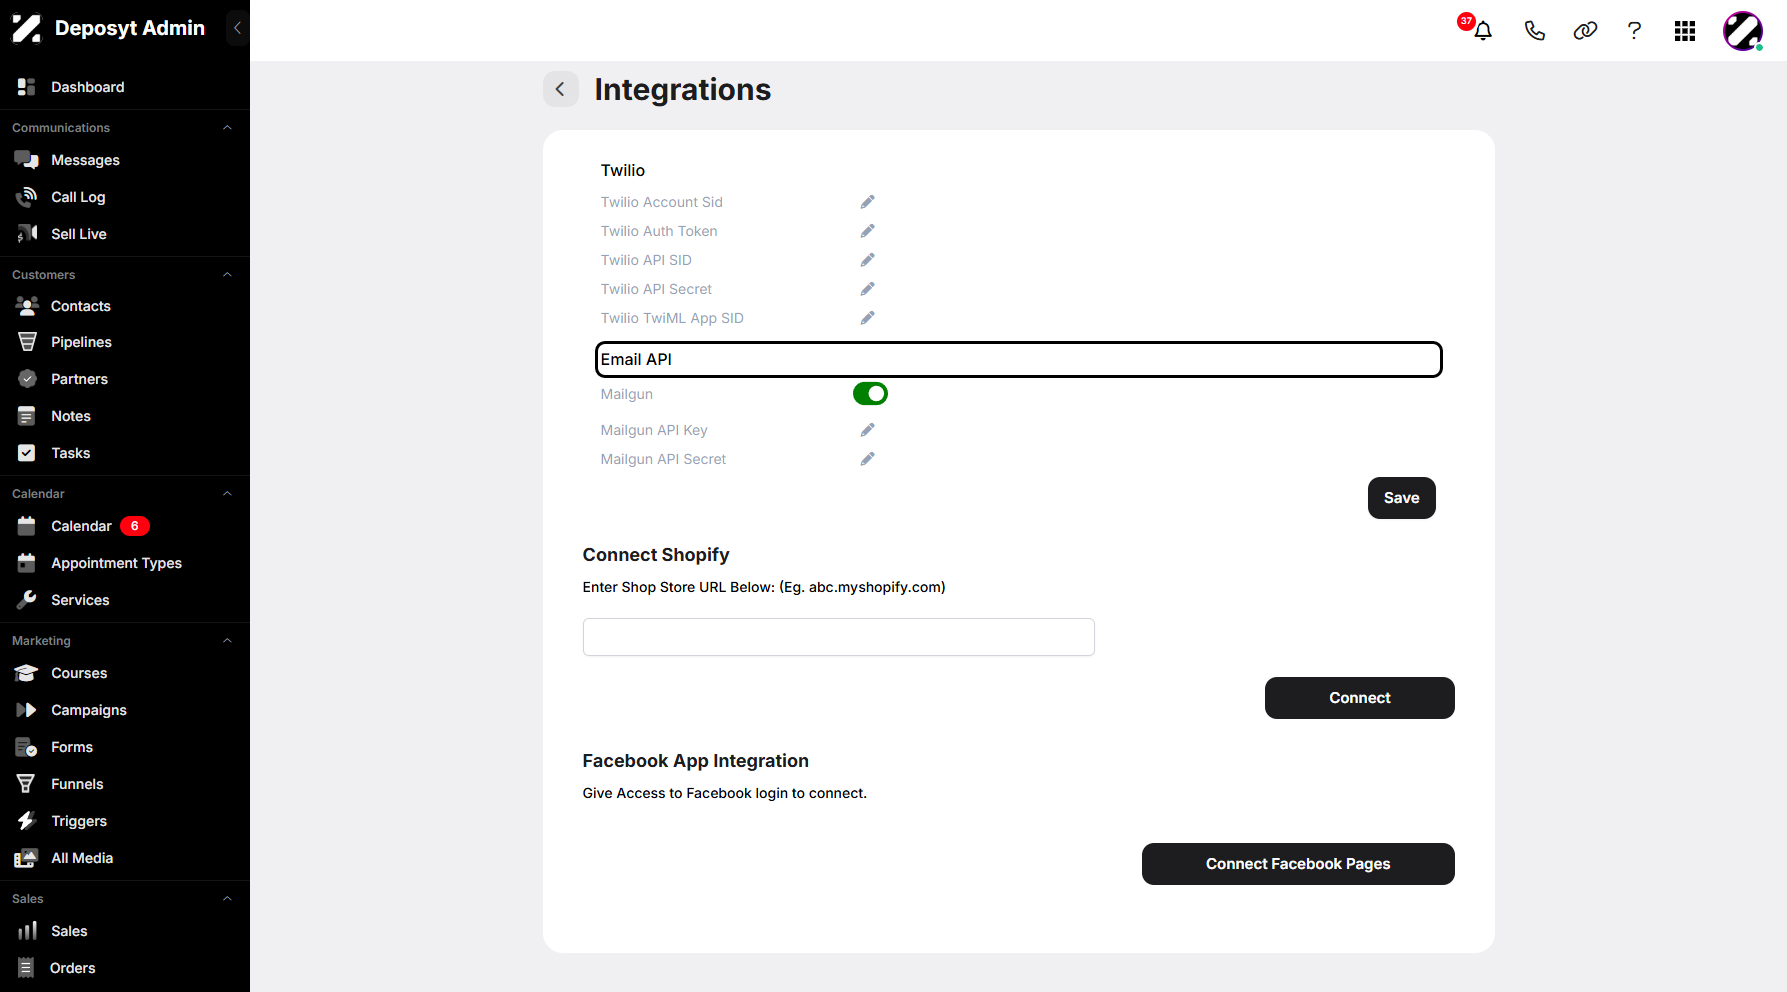Screen dimensions: 1787x992
Task: Click the link chain icon in header
Action: click(1585, 31)
